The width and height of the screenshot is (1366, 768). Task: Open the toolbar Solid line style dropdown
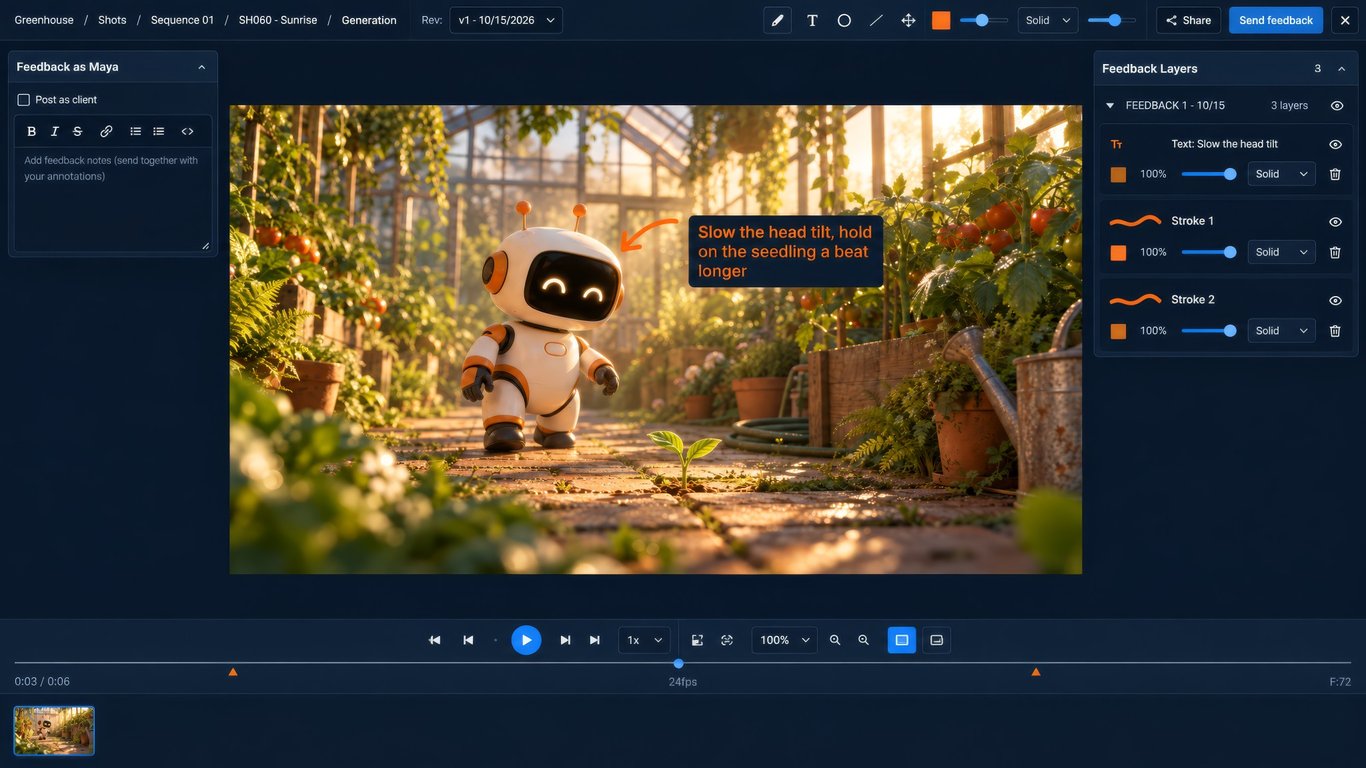tap(1048, 20)
